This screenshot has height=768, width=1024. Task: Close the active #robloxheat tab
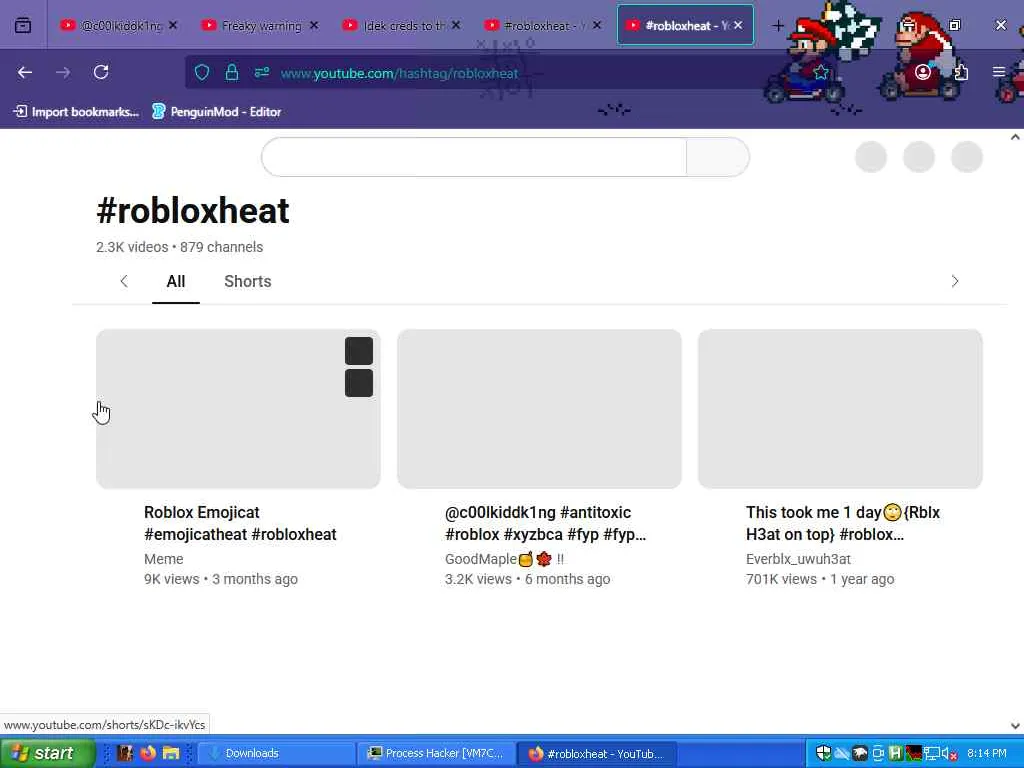(738, 25)
